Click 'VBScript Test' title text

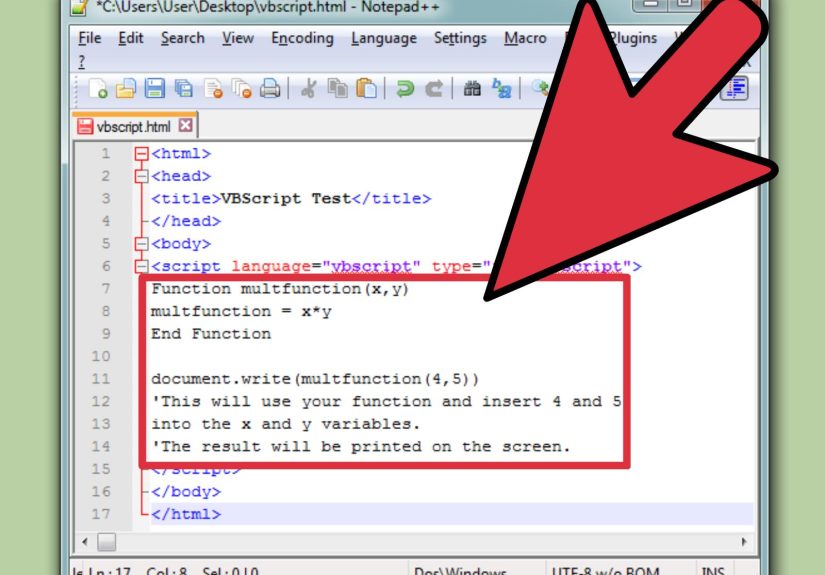coord(285,198)
